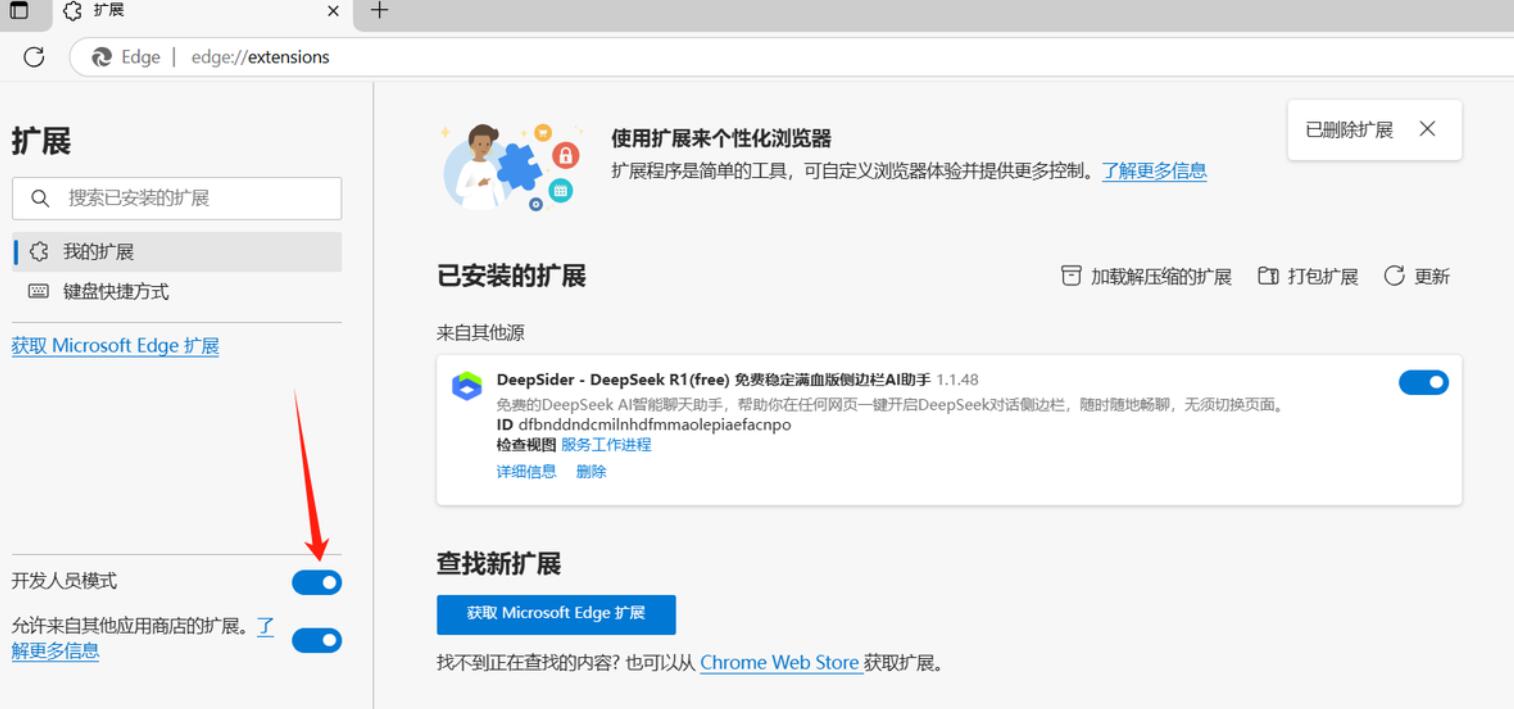Click the 使用扩展来个性化浏览器 heading

721,138
